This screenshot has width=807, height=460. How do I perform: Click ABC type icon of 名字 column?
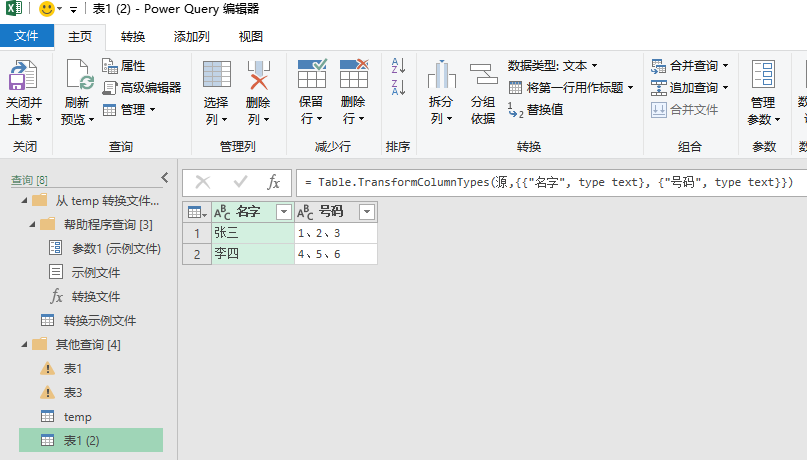(x=222, y=212)
